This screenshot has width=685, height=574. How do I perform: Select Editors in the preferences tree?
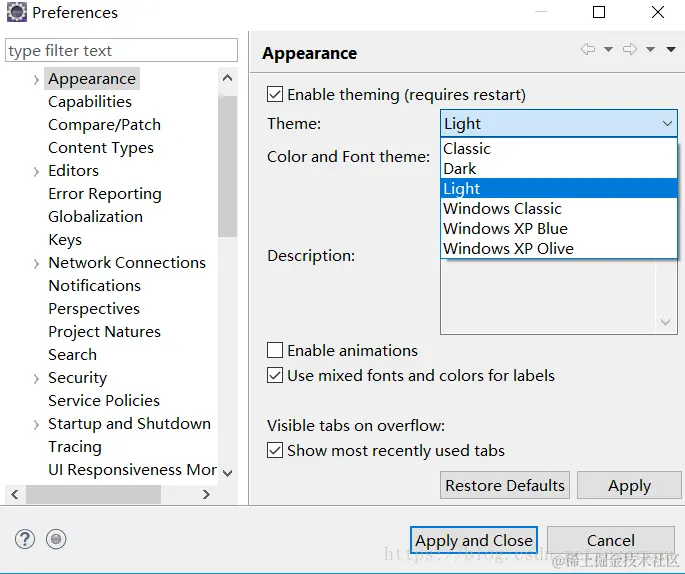click(73, 170)
